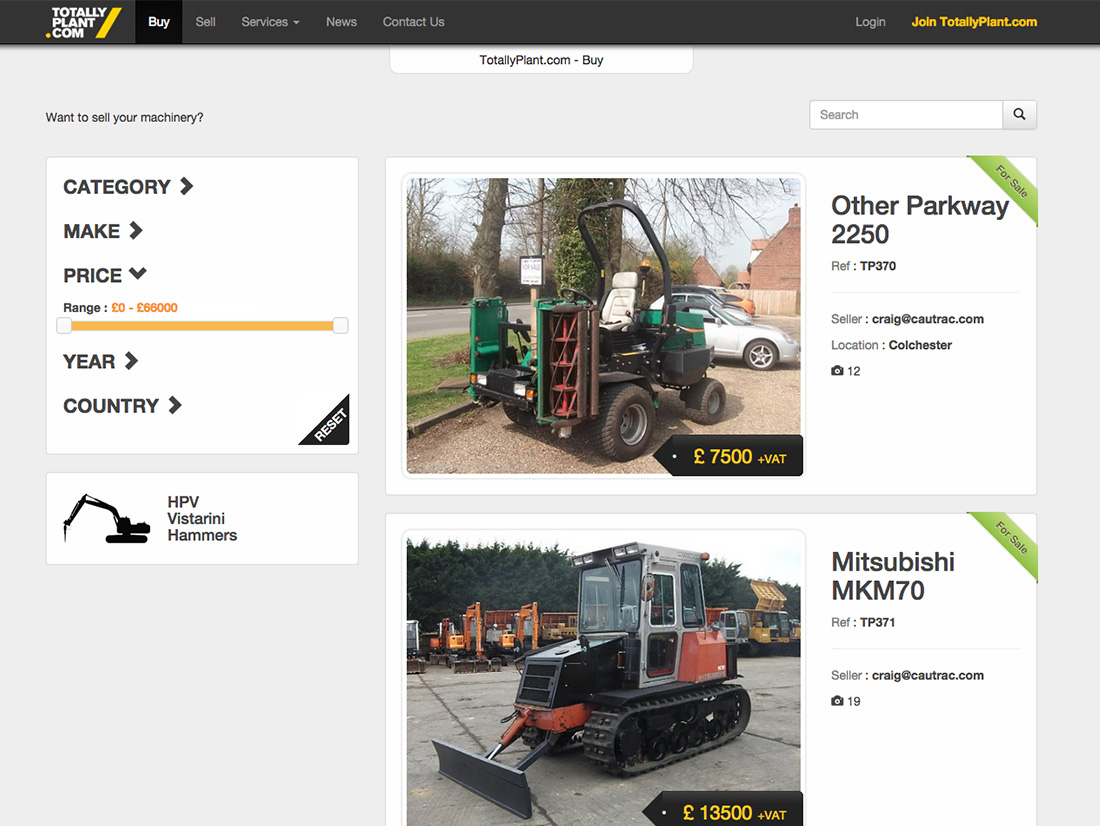Viewport: 1100px width, 826px height.
Task: Click the Ref TP371 text
Action: (x=864, y=622)
